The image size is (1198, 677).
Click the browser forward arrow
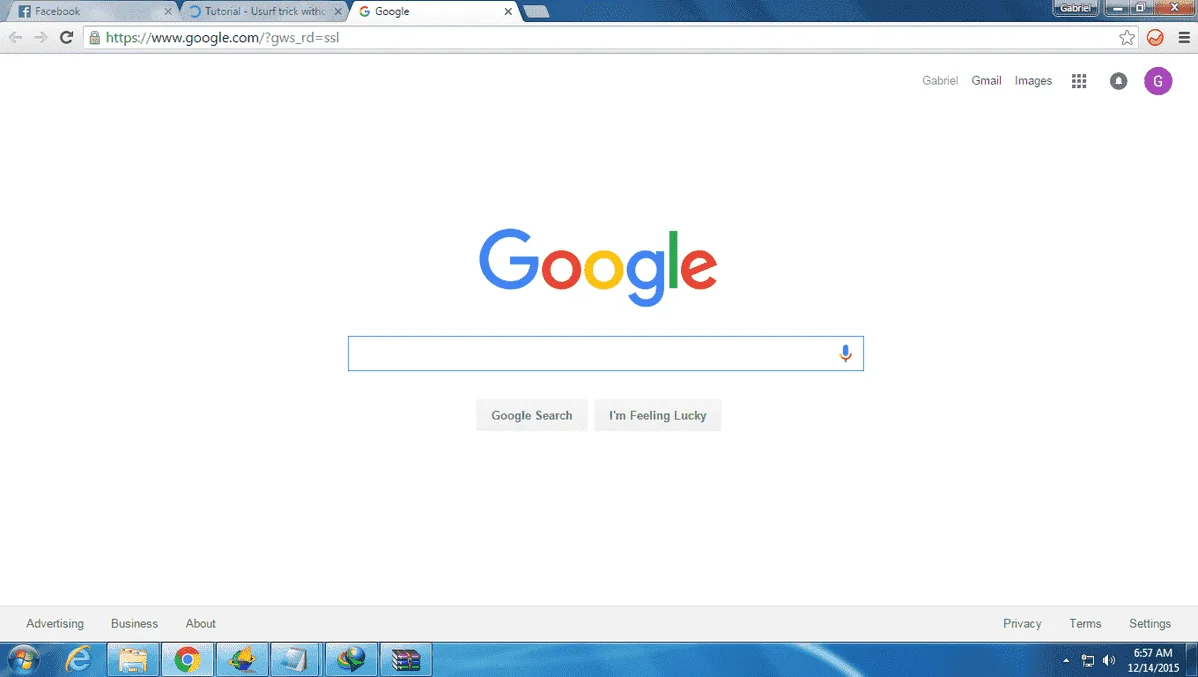[40, 37]
